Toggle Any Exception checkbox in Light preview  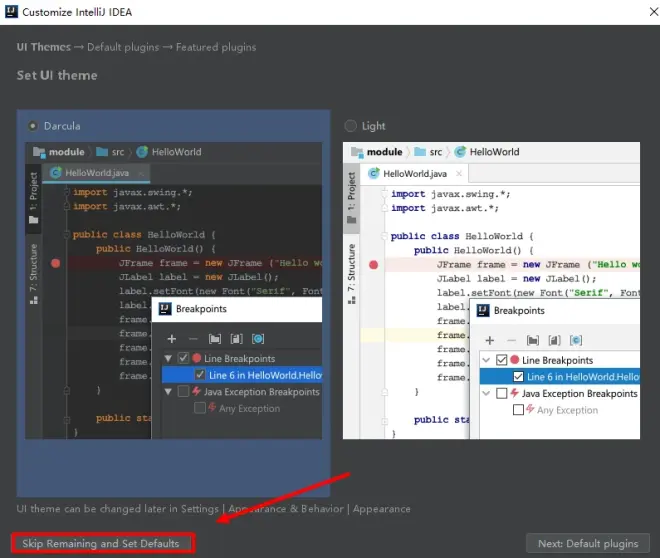(x=518, y=409)
